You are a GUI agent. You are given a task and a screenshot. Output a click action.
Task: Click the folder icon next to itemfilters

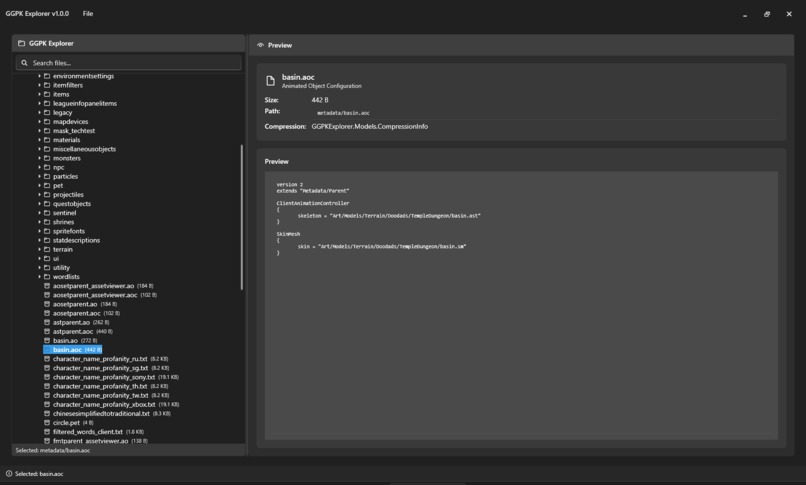pos(47,85)
